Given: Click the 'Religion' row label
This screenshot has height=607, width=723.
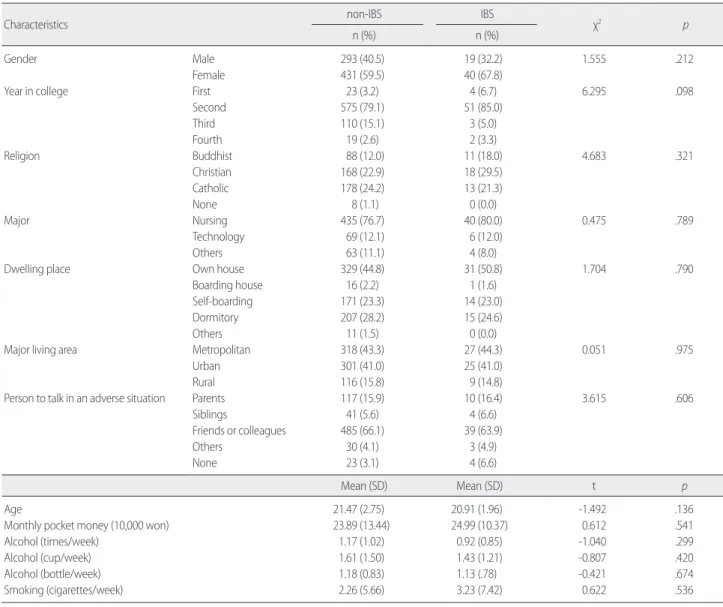Looking at the screenshot, I should tap(22, 156).
